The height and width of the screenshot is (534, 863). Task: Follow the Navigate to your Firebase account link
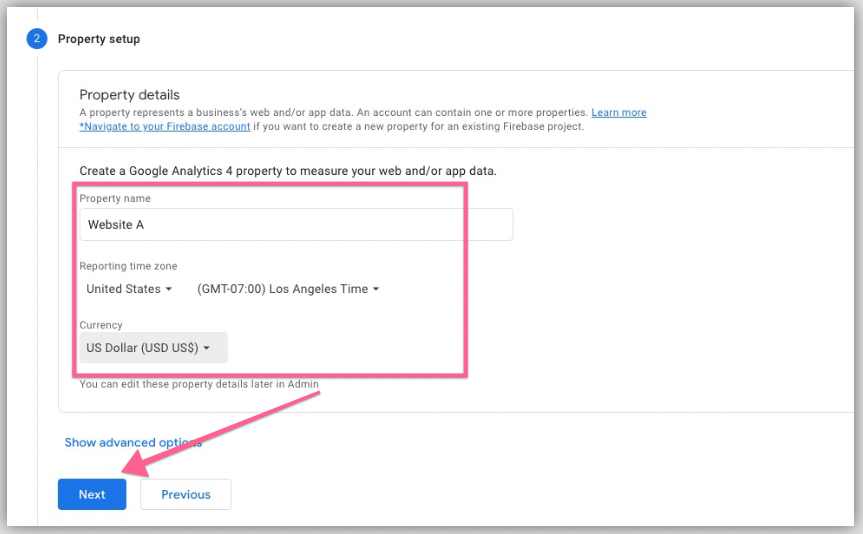point(165,127)
